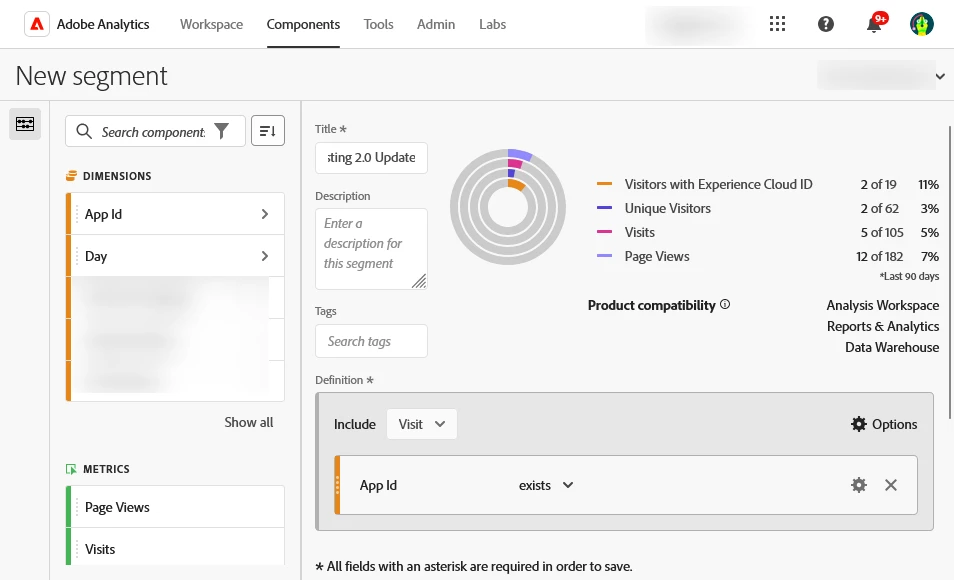Open the report suite selector chevron

tap(940, 76)
